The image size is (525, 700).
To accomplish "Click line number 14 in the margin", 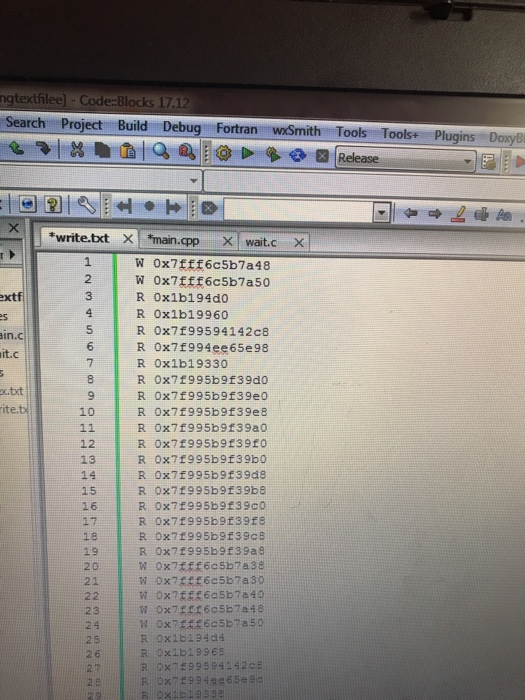I will 88,475.
